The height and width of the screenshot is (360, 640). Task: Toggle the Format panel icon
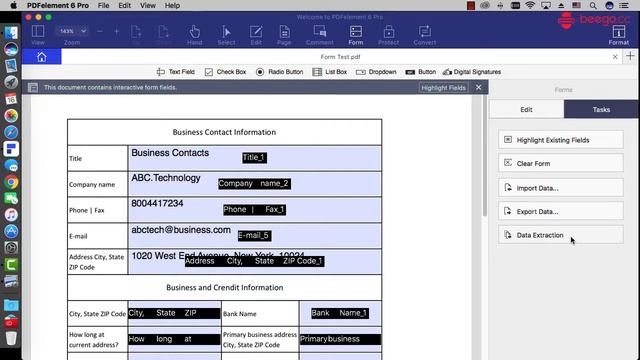pos(619,35)
